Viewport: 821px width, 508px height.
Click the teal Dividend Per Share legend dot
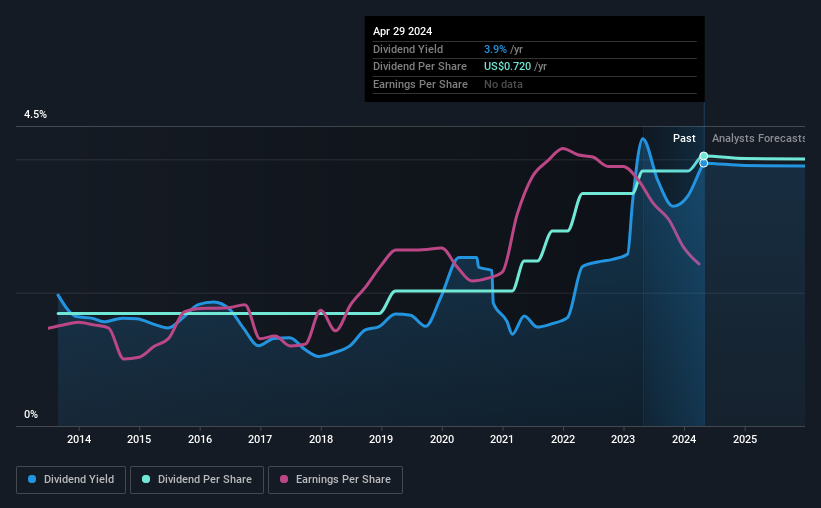click(x=146, y=479)
